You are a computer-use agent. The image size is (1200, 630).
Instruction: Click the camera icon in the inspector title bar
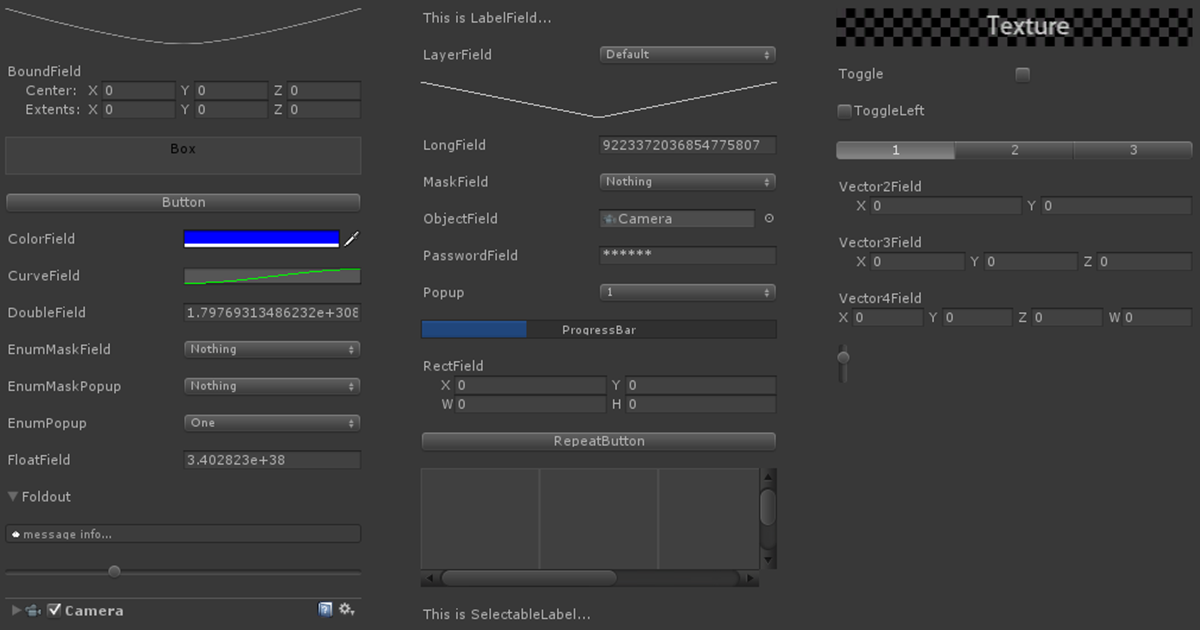point(33,610)
